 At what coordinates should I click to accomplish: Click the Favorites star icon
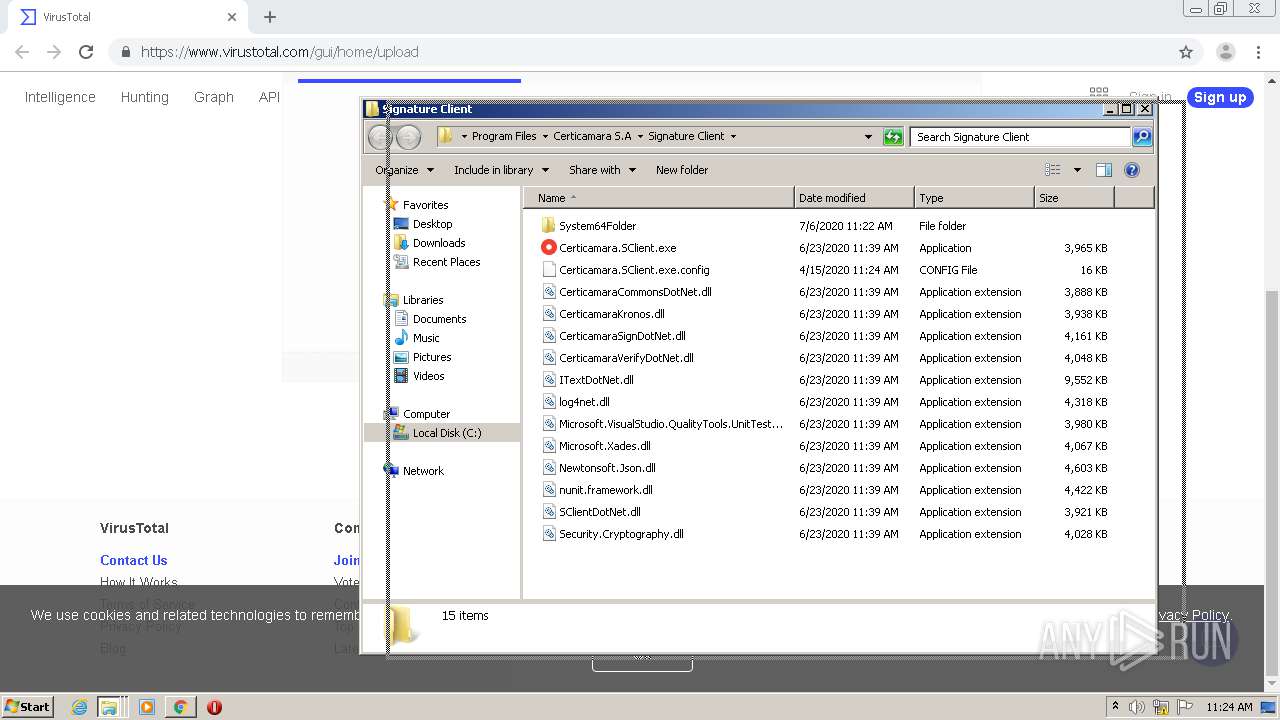point(392,205)
